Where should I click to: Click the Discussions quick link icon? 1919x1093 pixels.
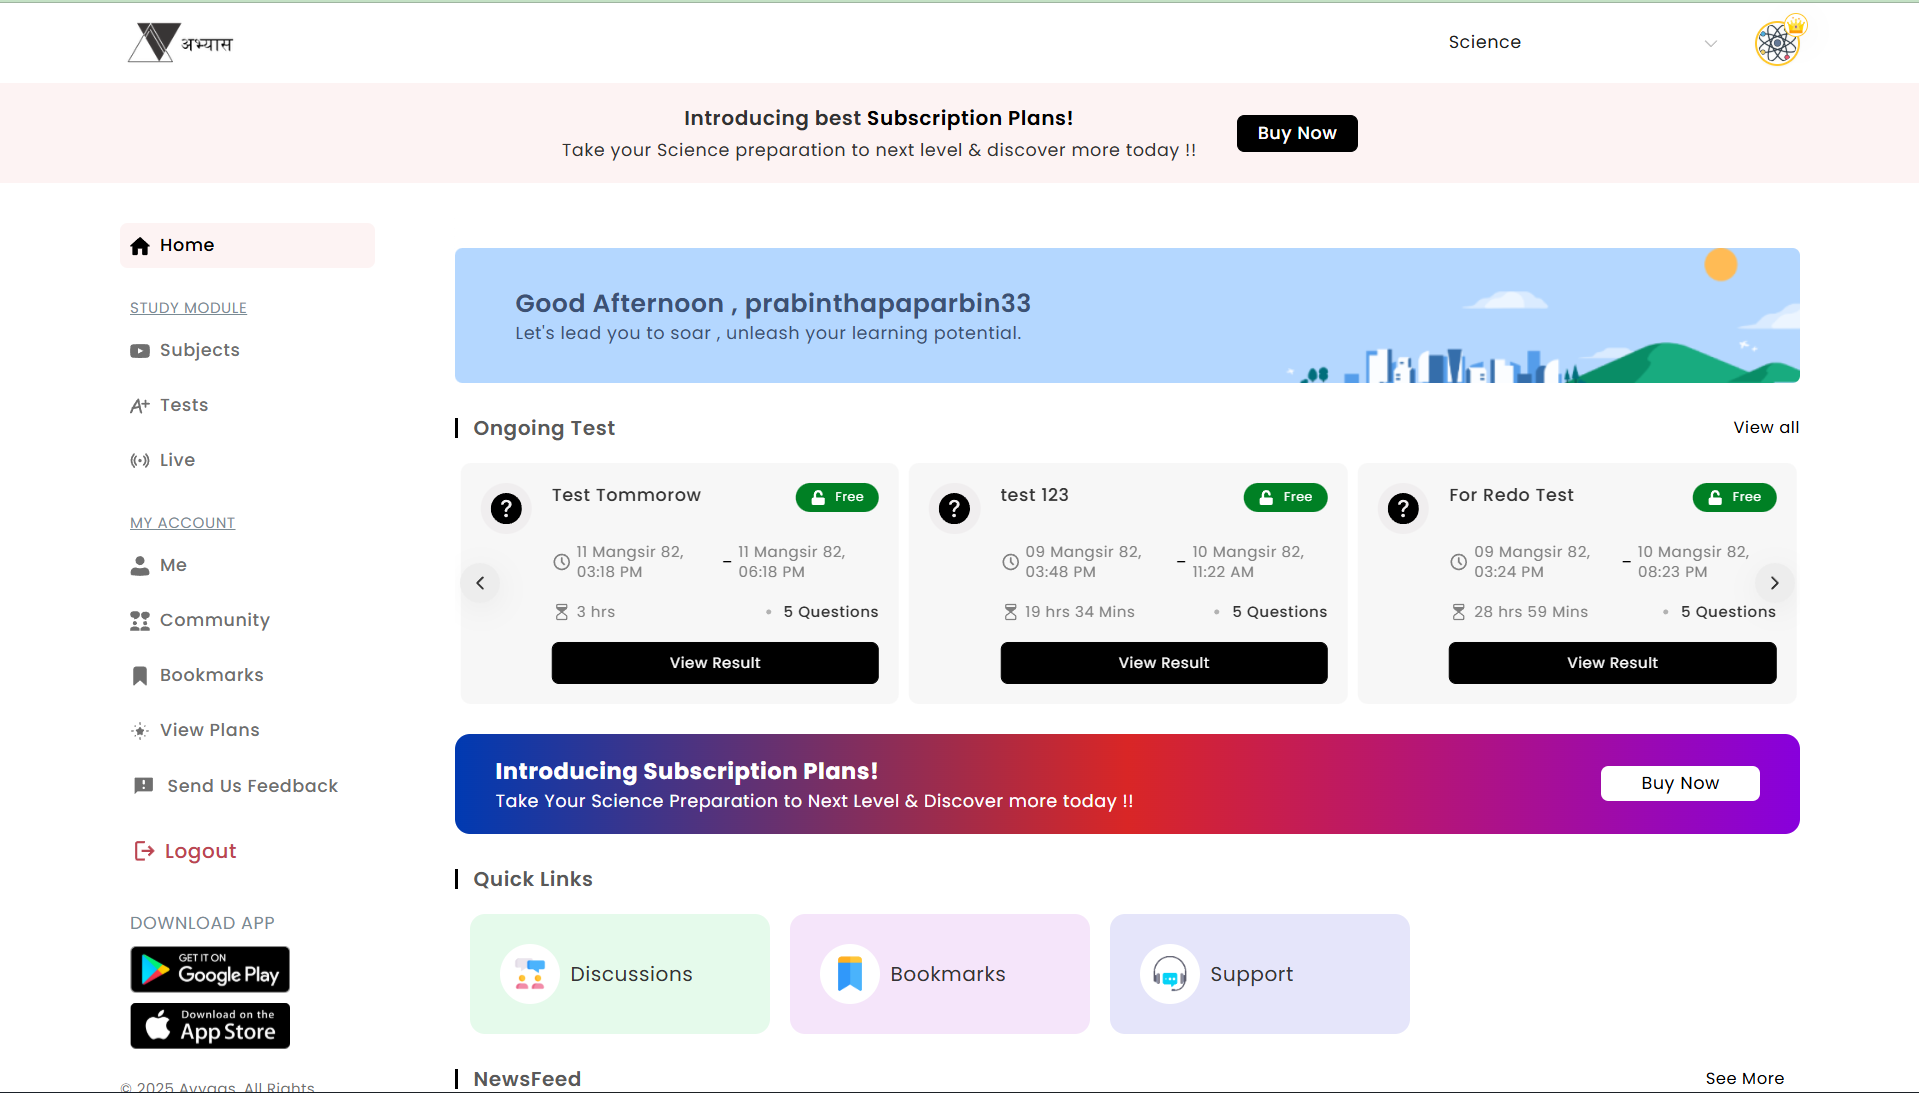(x=529, y=973)
